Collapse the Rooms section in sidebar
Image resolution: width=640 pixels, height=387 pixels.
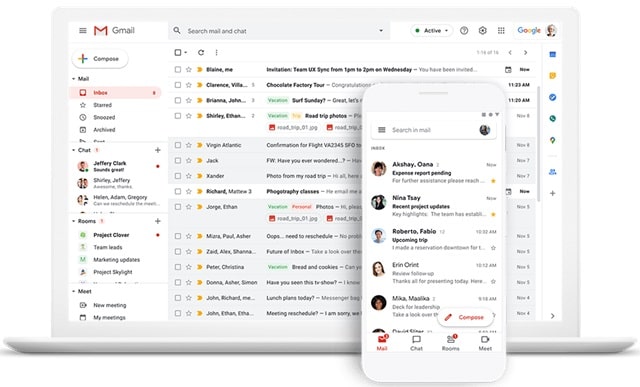(x=73, y=221)
